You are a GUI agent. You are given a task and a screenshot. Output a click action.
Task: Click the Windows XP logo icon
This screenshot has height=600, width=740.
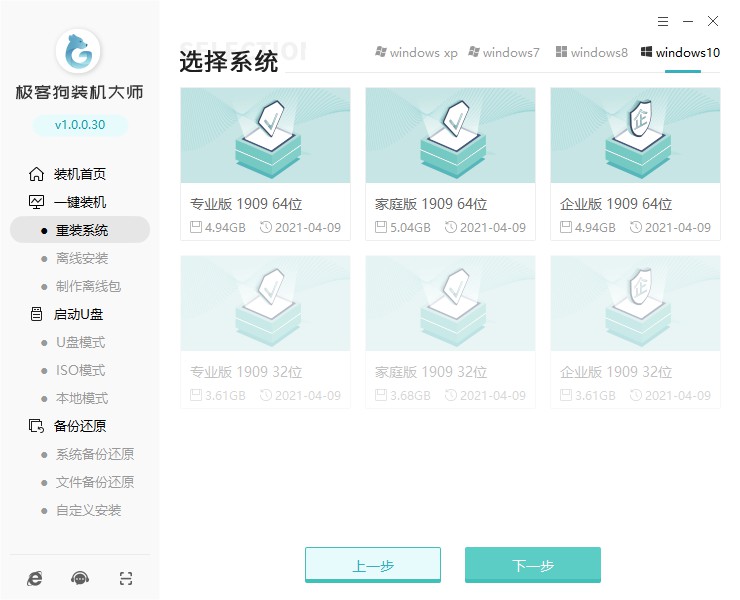tap(380, 51)
